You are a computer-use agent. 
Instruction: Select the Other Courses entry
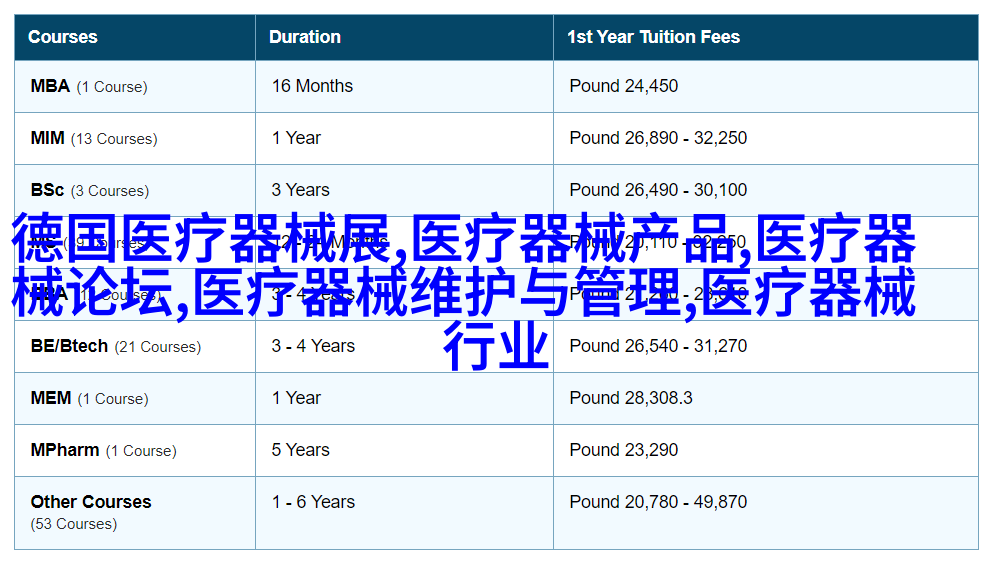coord(91,502)
